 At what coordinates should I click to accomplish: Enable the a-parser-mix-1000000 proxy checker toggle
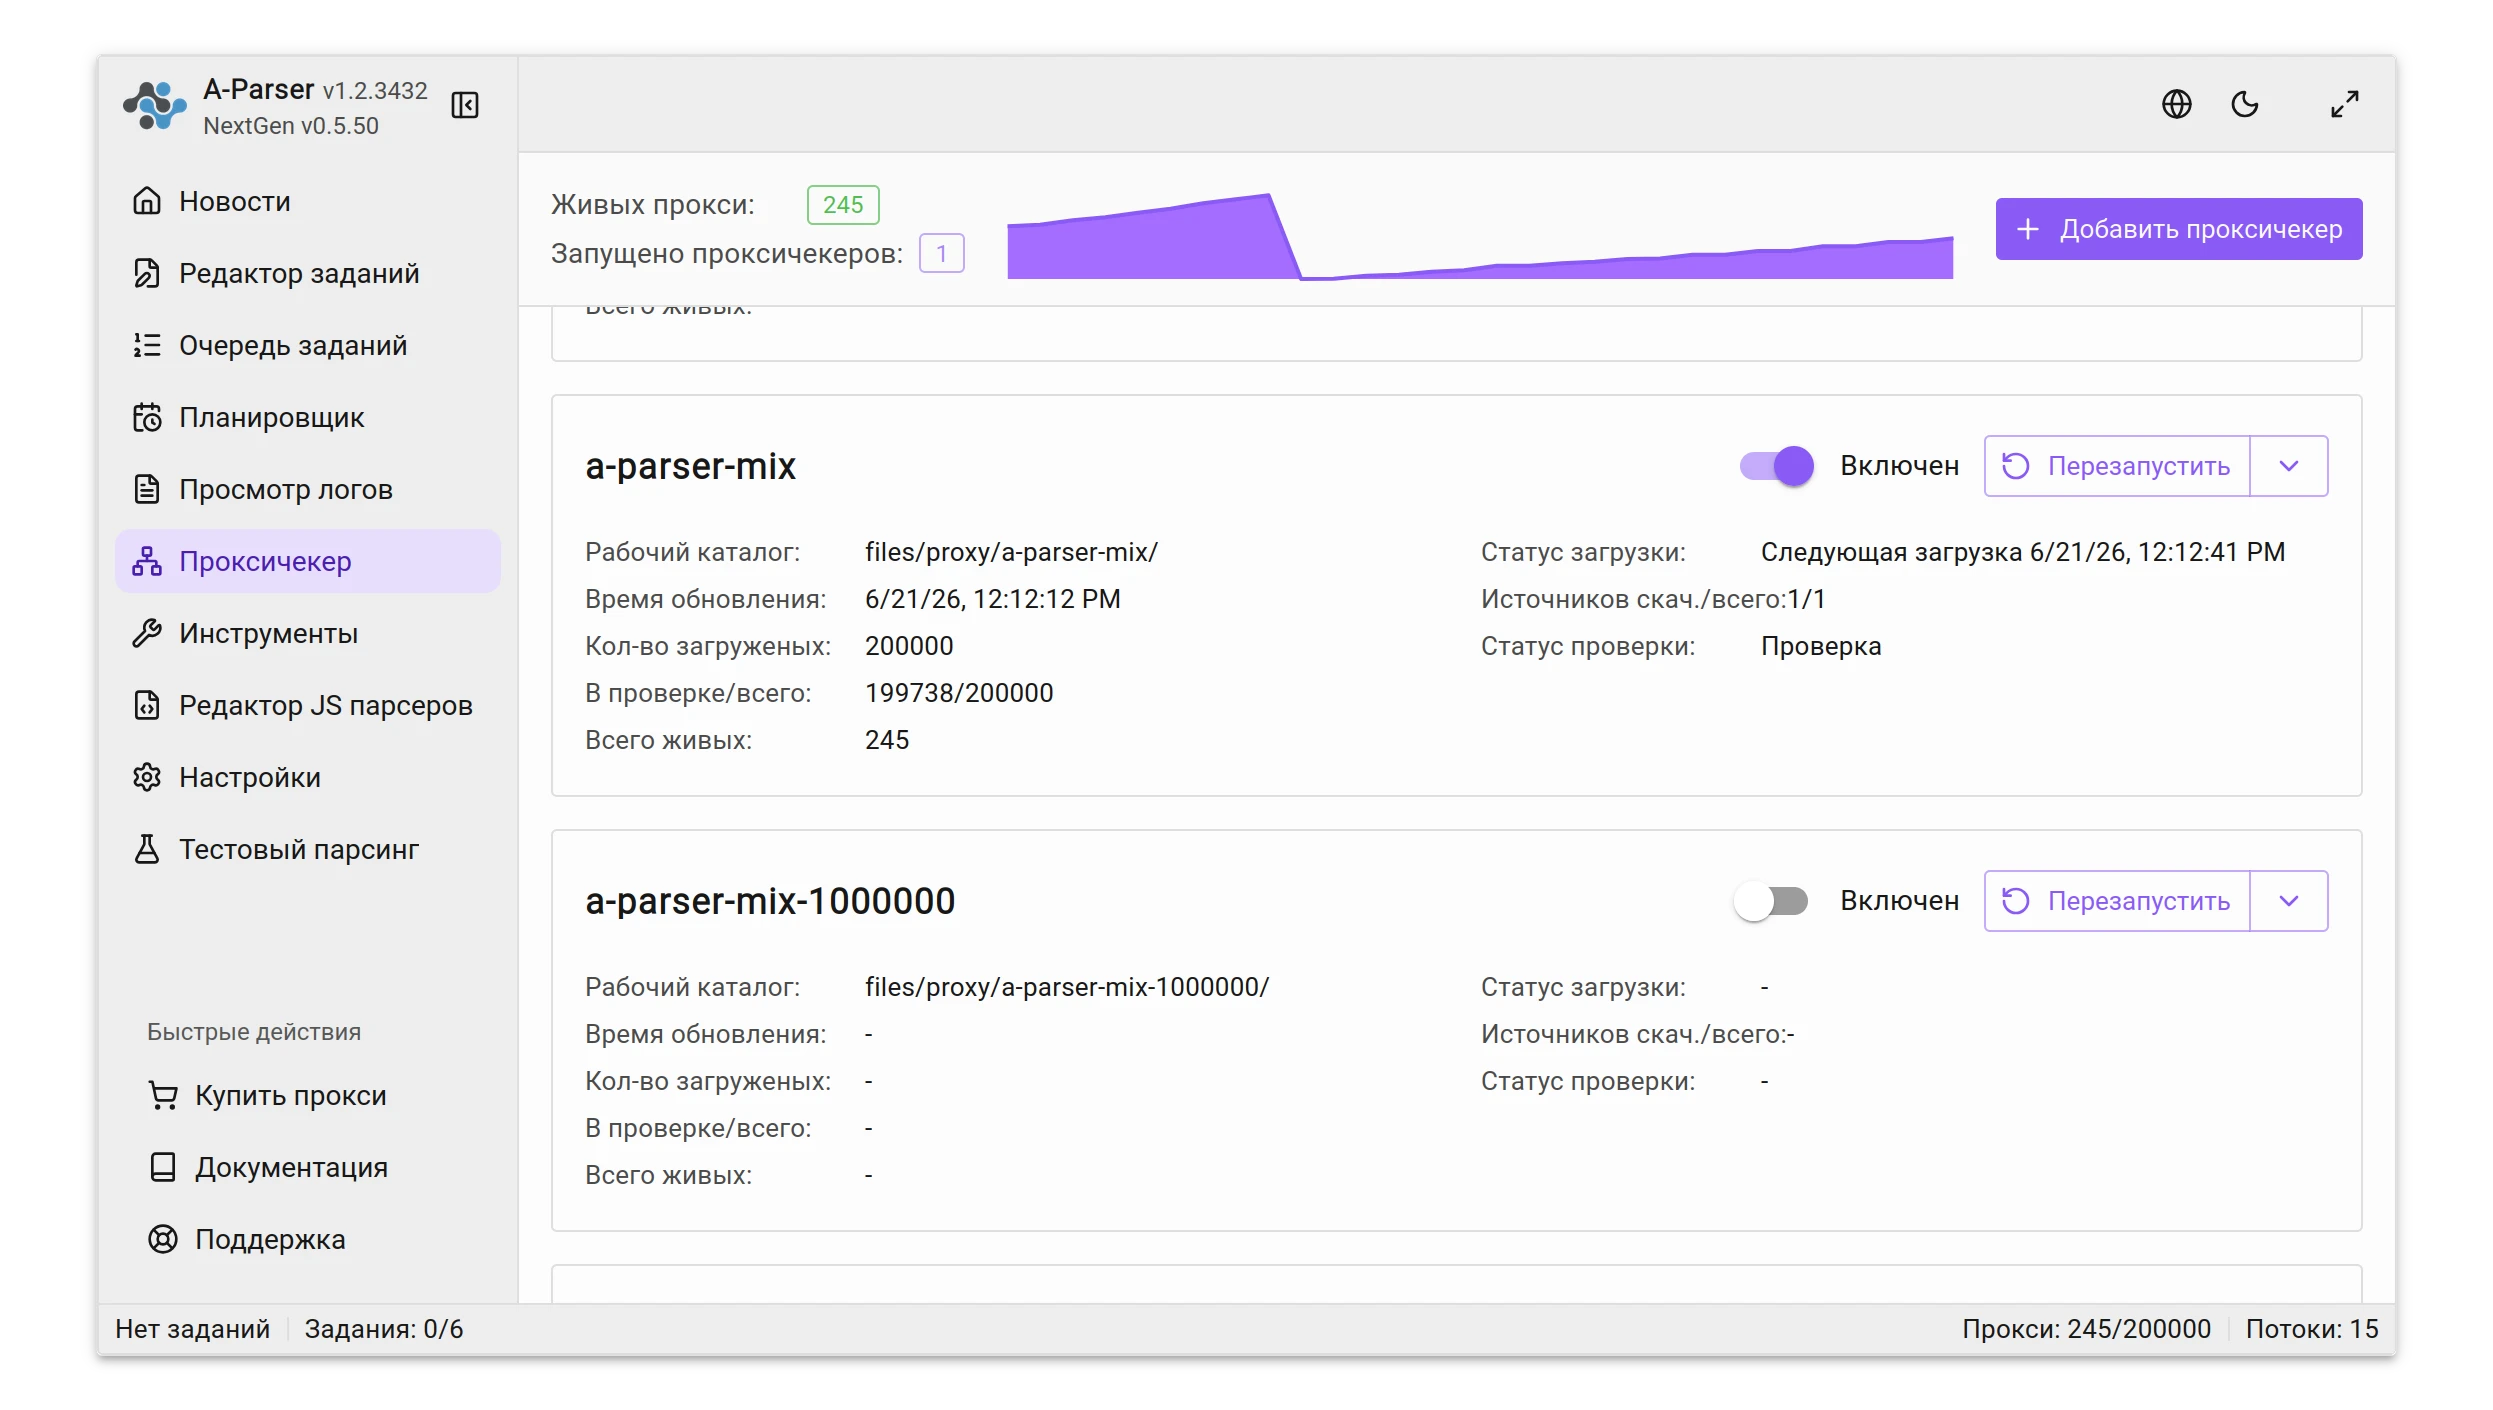[1771, 901]
